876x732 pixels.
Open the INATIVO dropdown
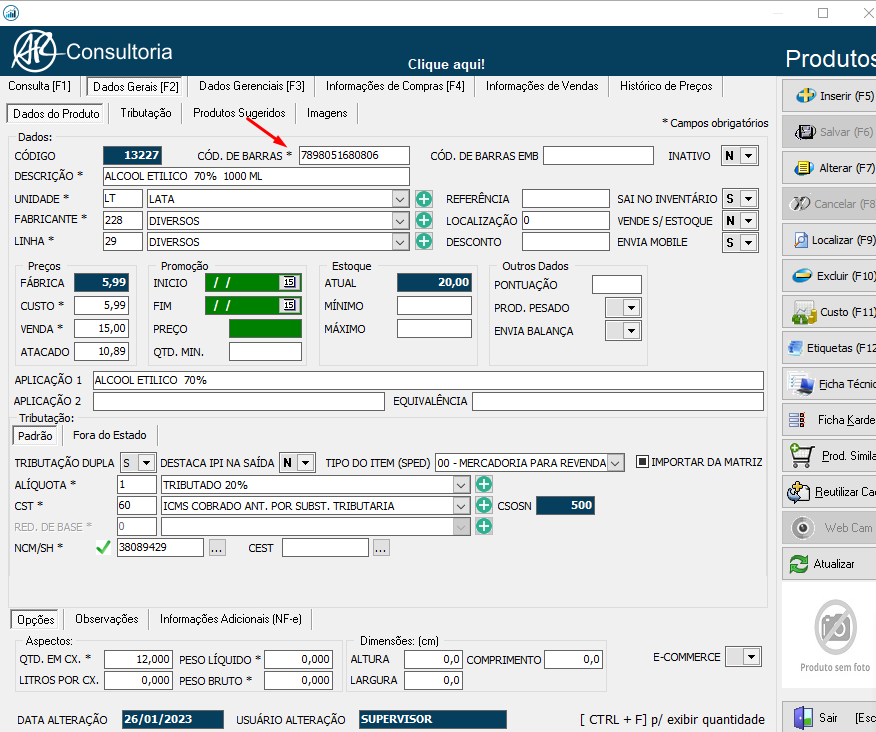tap(749, 155)
